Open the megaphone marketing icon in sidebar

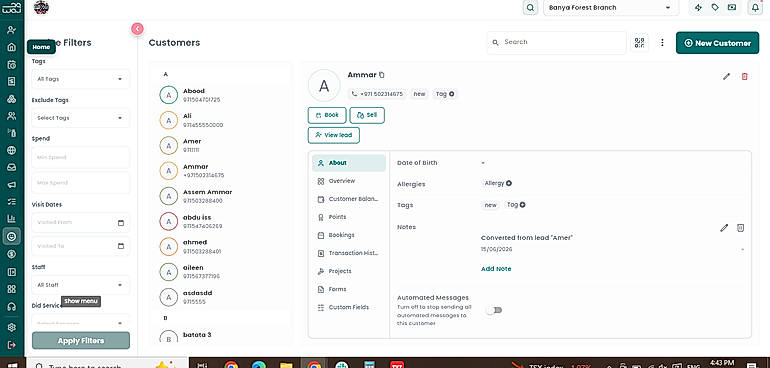[x=11, y=185]
